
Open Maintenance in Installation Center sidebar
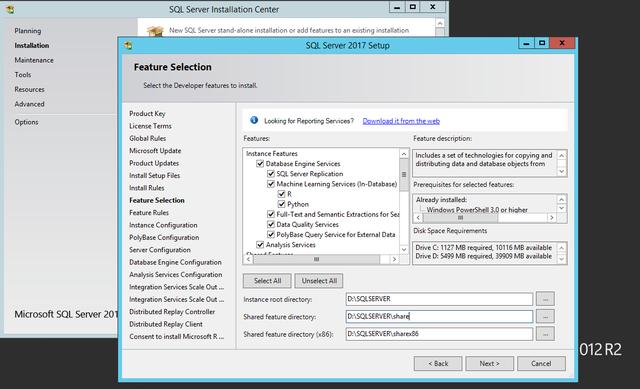34,60
